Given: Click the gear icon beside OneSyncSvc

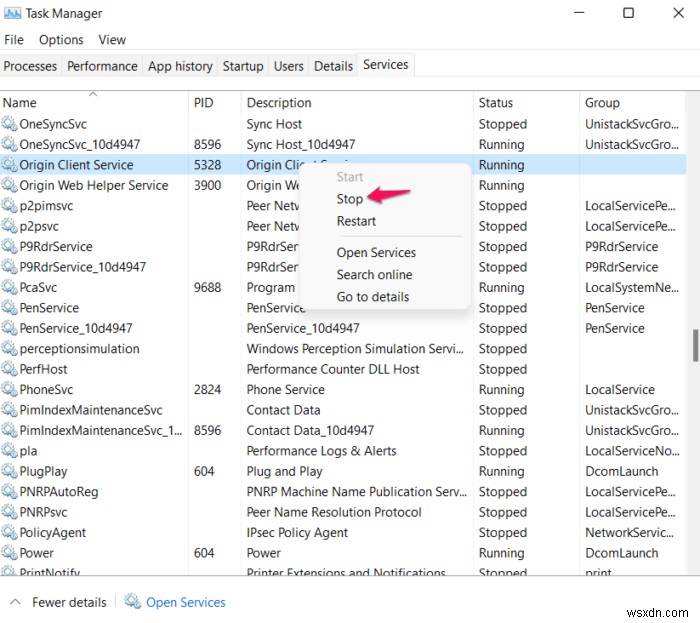Looking at the screenshot, I should coord(9,124).
